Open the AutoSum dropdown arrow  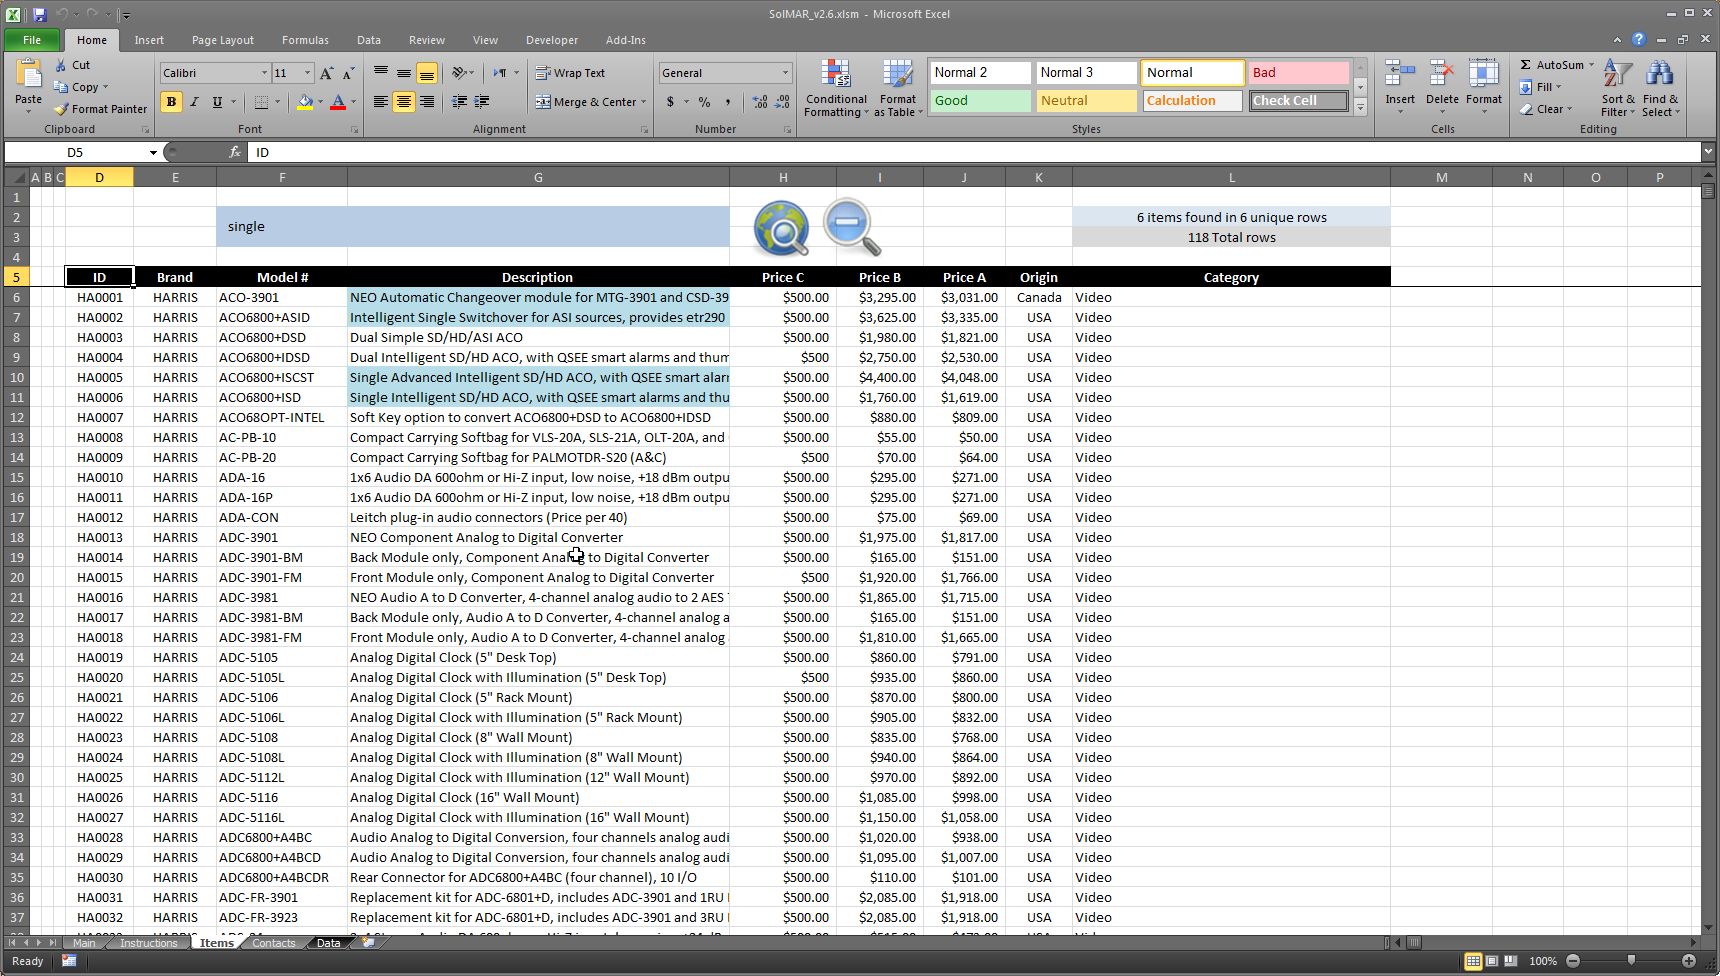(x=1591, y=65)
